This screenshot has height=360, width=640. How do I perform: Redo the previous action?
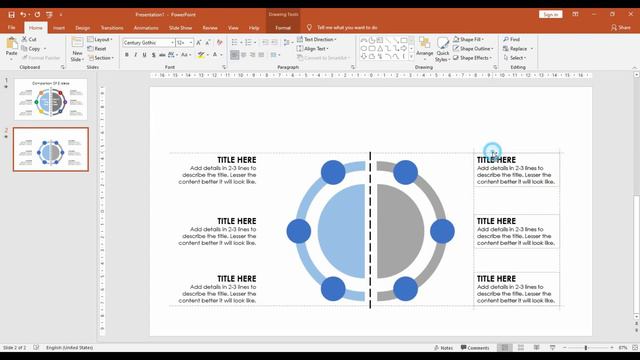coord(37,15)
